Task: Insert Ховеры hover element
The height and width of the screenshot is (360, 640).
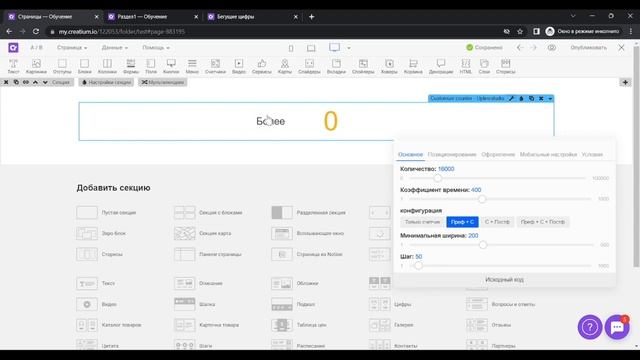Action: tap(389, 67)
